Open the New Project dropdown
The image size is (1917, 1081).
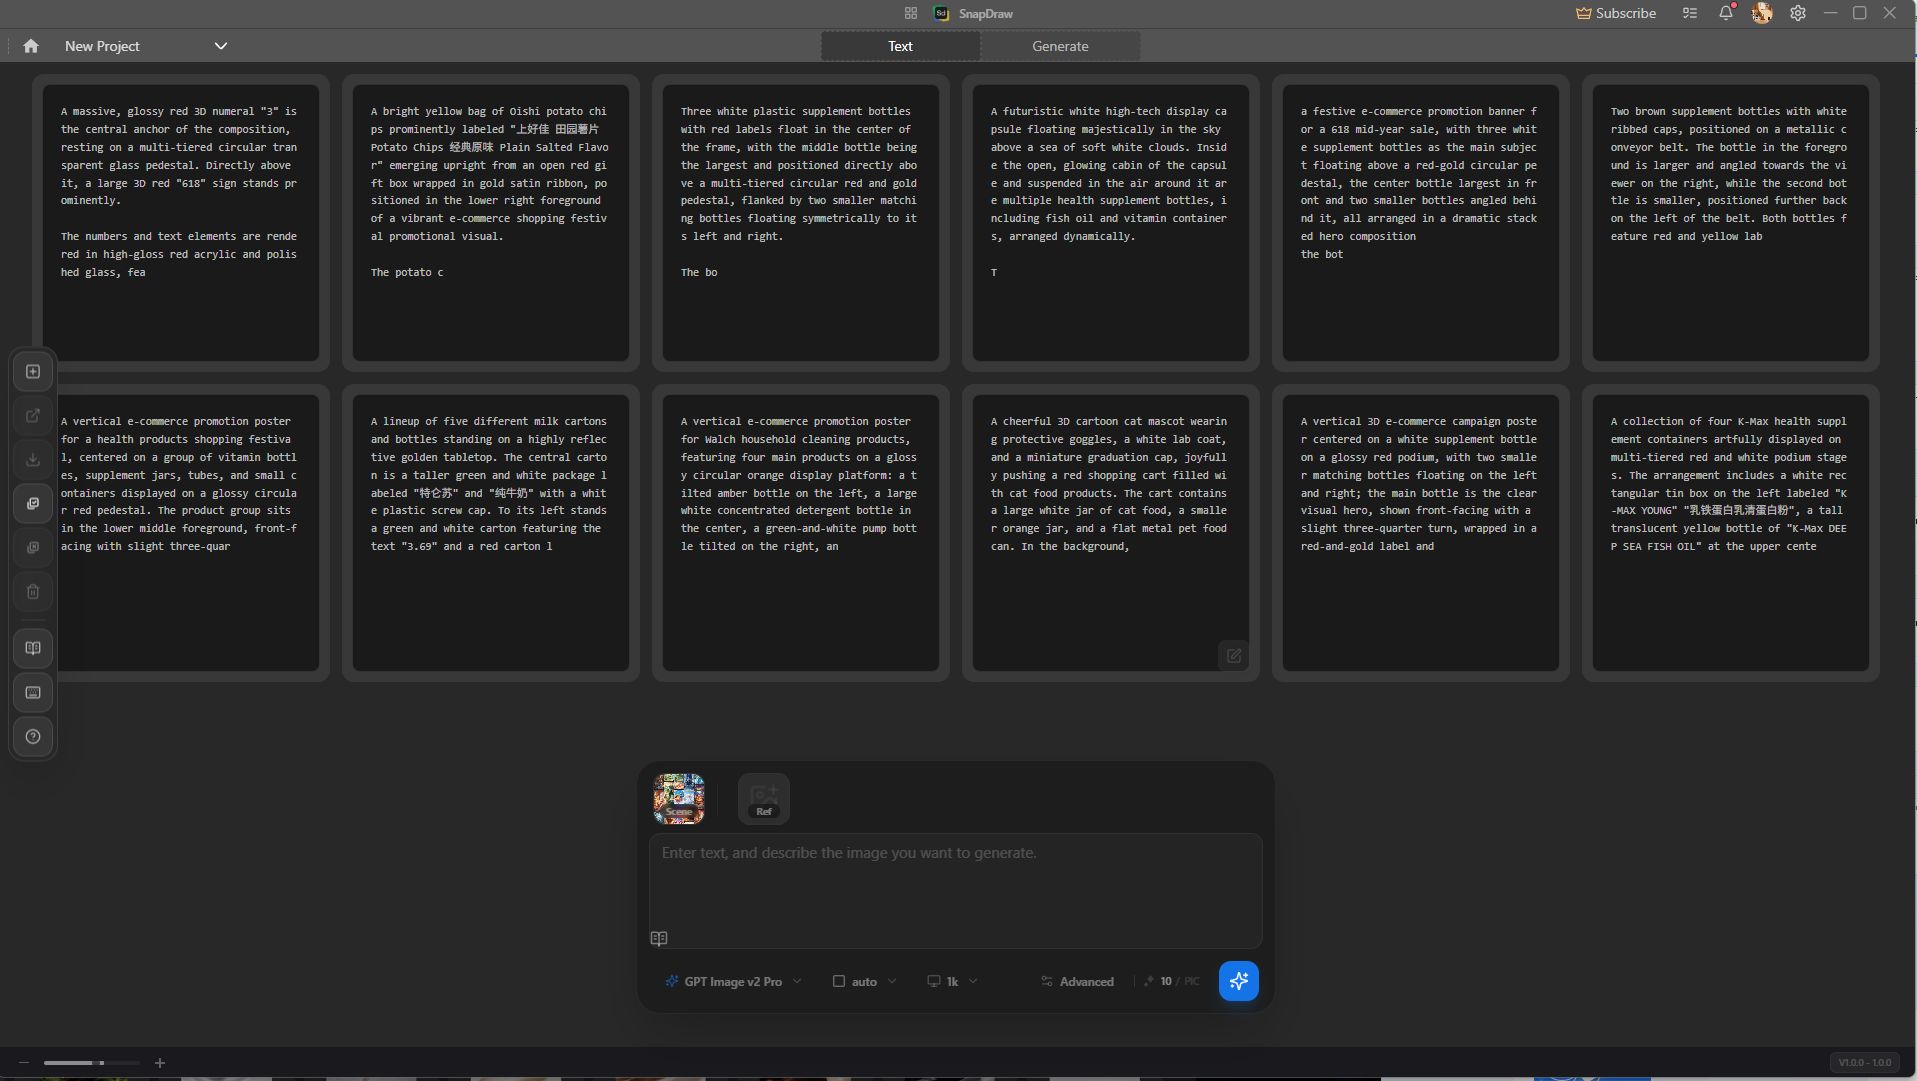146,46
